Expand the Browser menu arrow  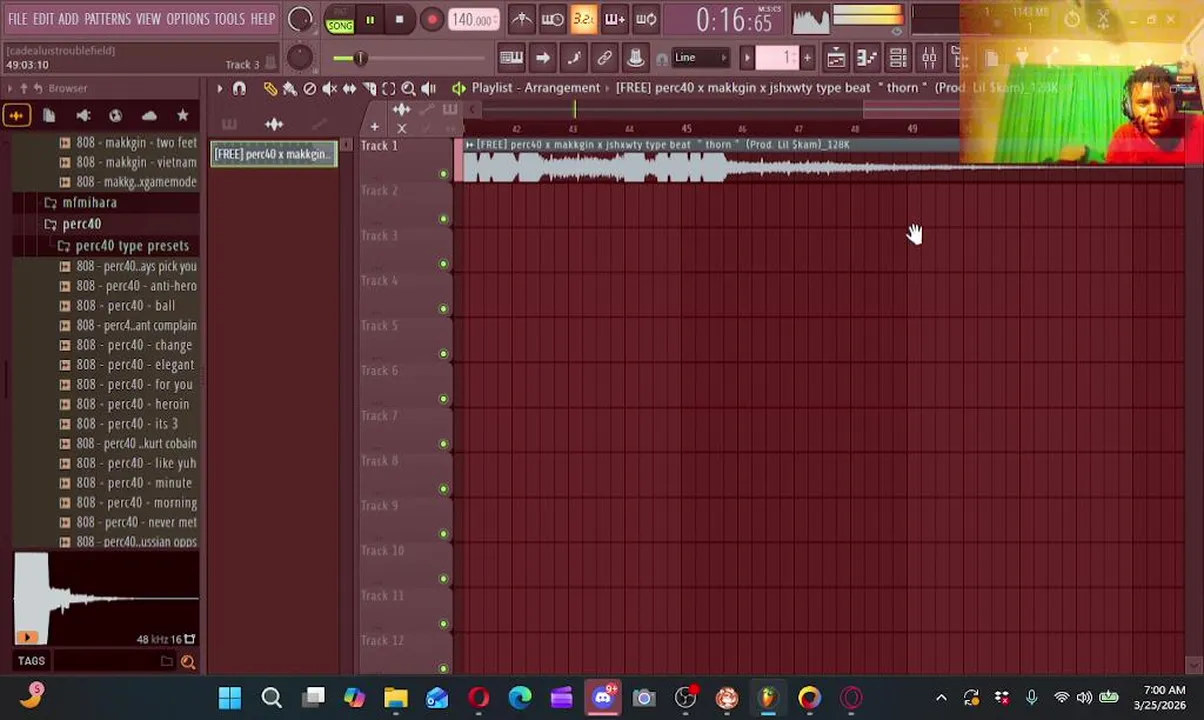(10, 89)
